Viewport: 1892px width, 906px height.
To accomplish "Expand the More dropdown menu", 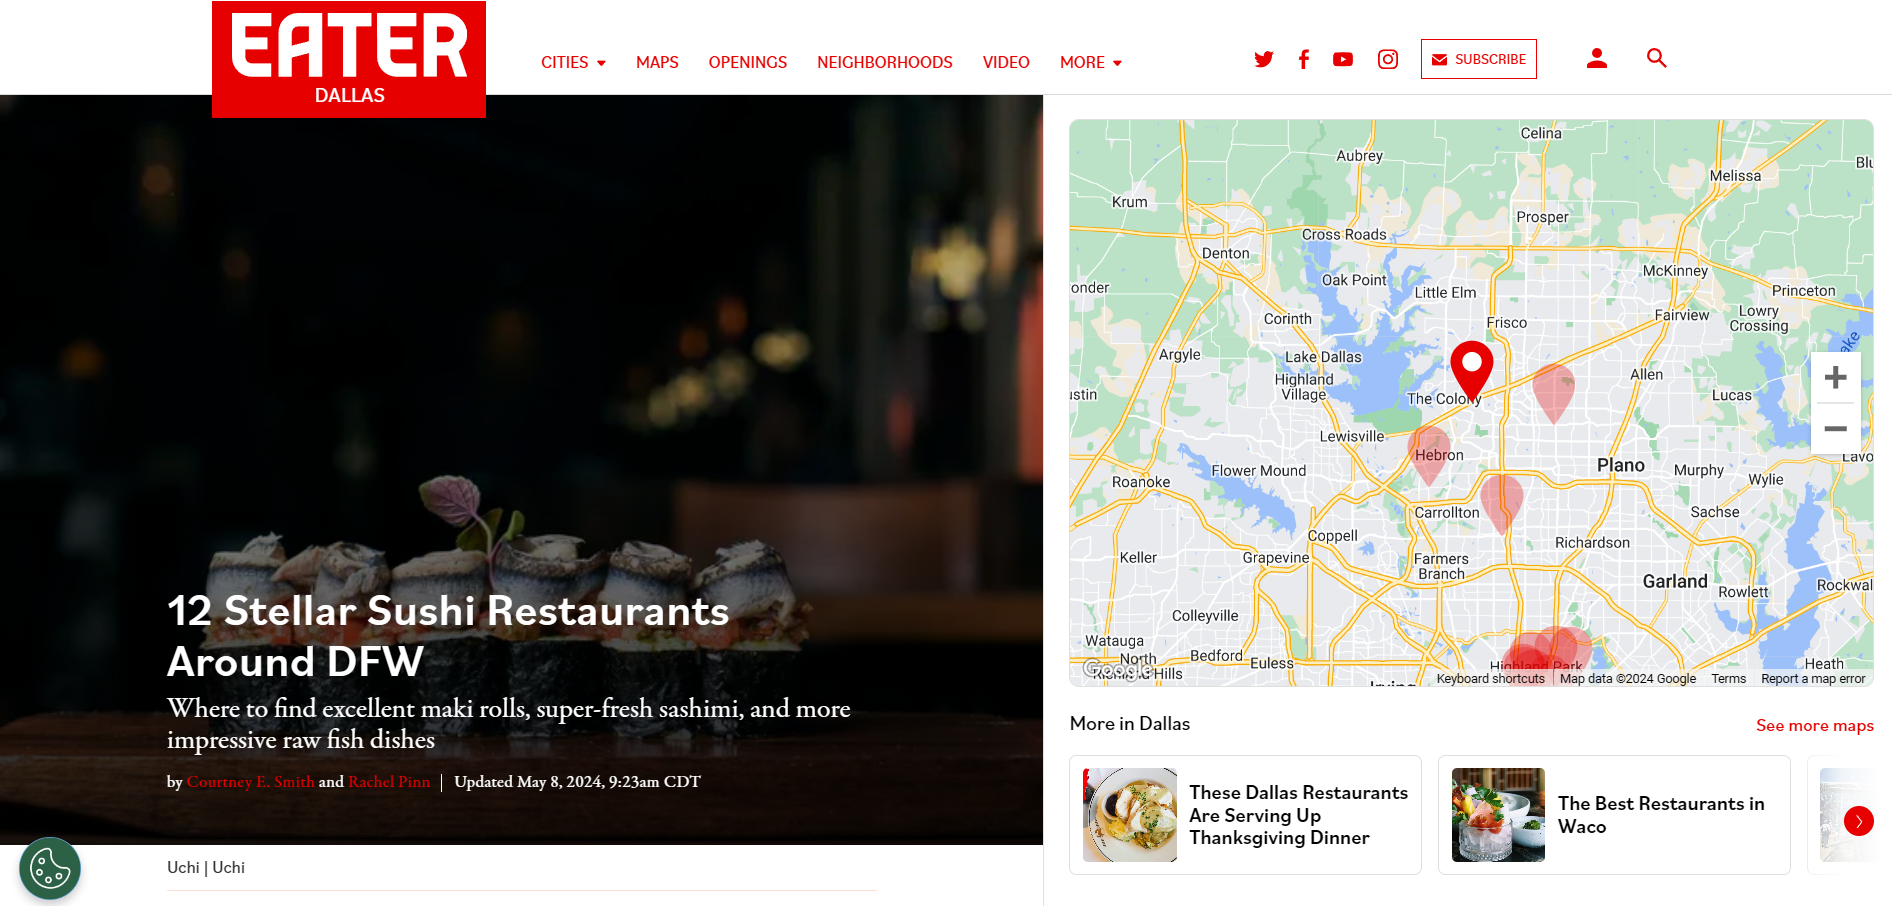I will point(1091,62).
